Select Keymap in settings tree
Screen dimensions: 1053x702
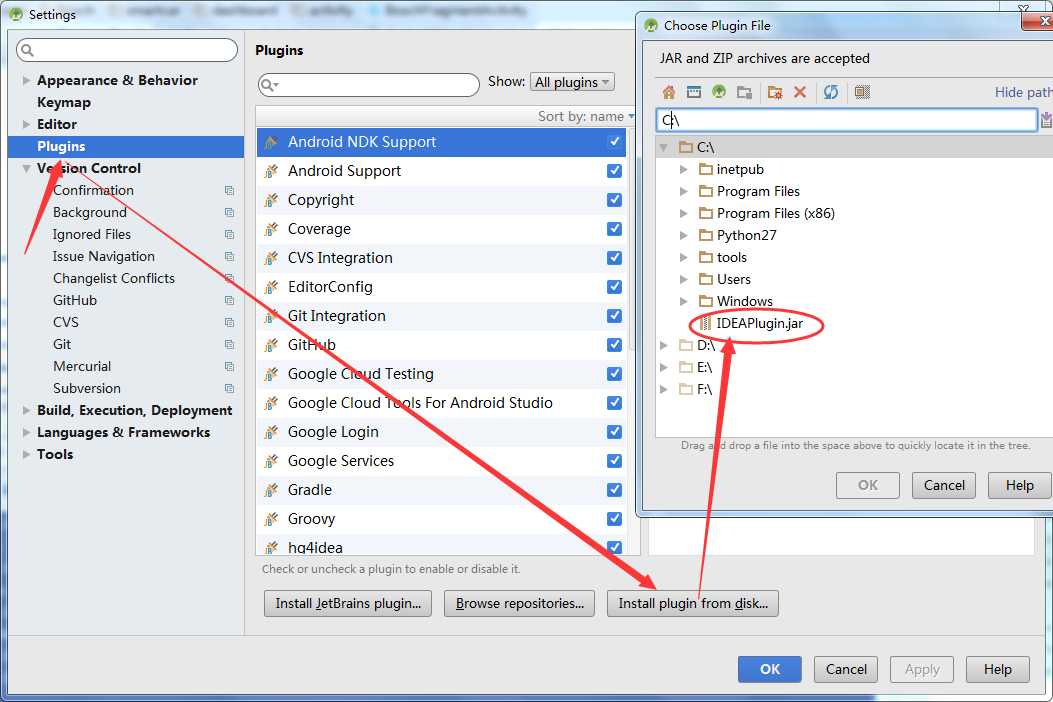(64, 103)
